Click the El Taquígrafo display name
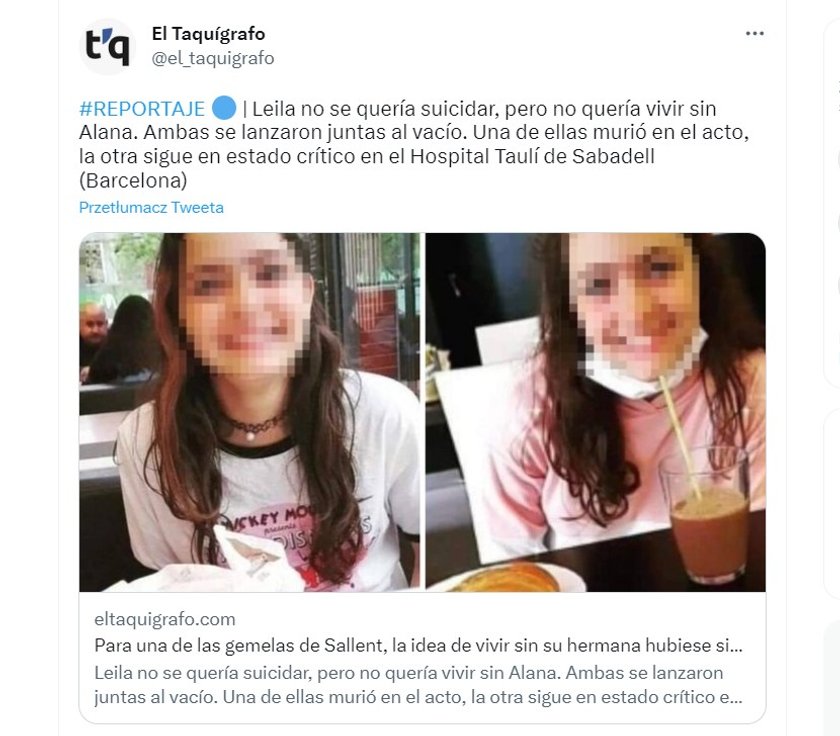The image size is (840, 736). pos(208,34)
